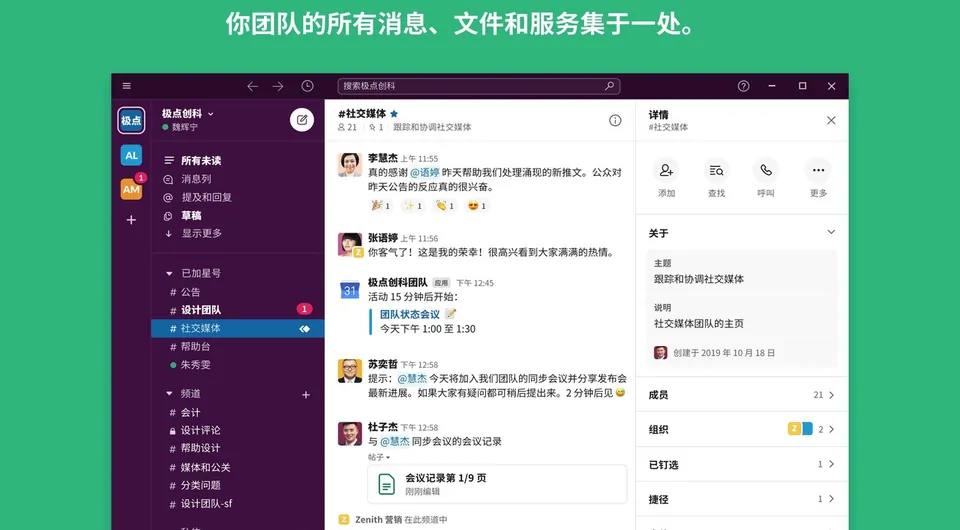This screenshot has width=960, height=530.
Task: Click 张语婷's avatar
Action: (x=350, y=244)
